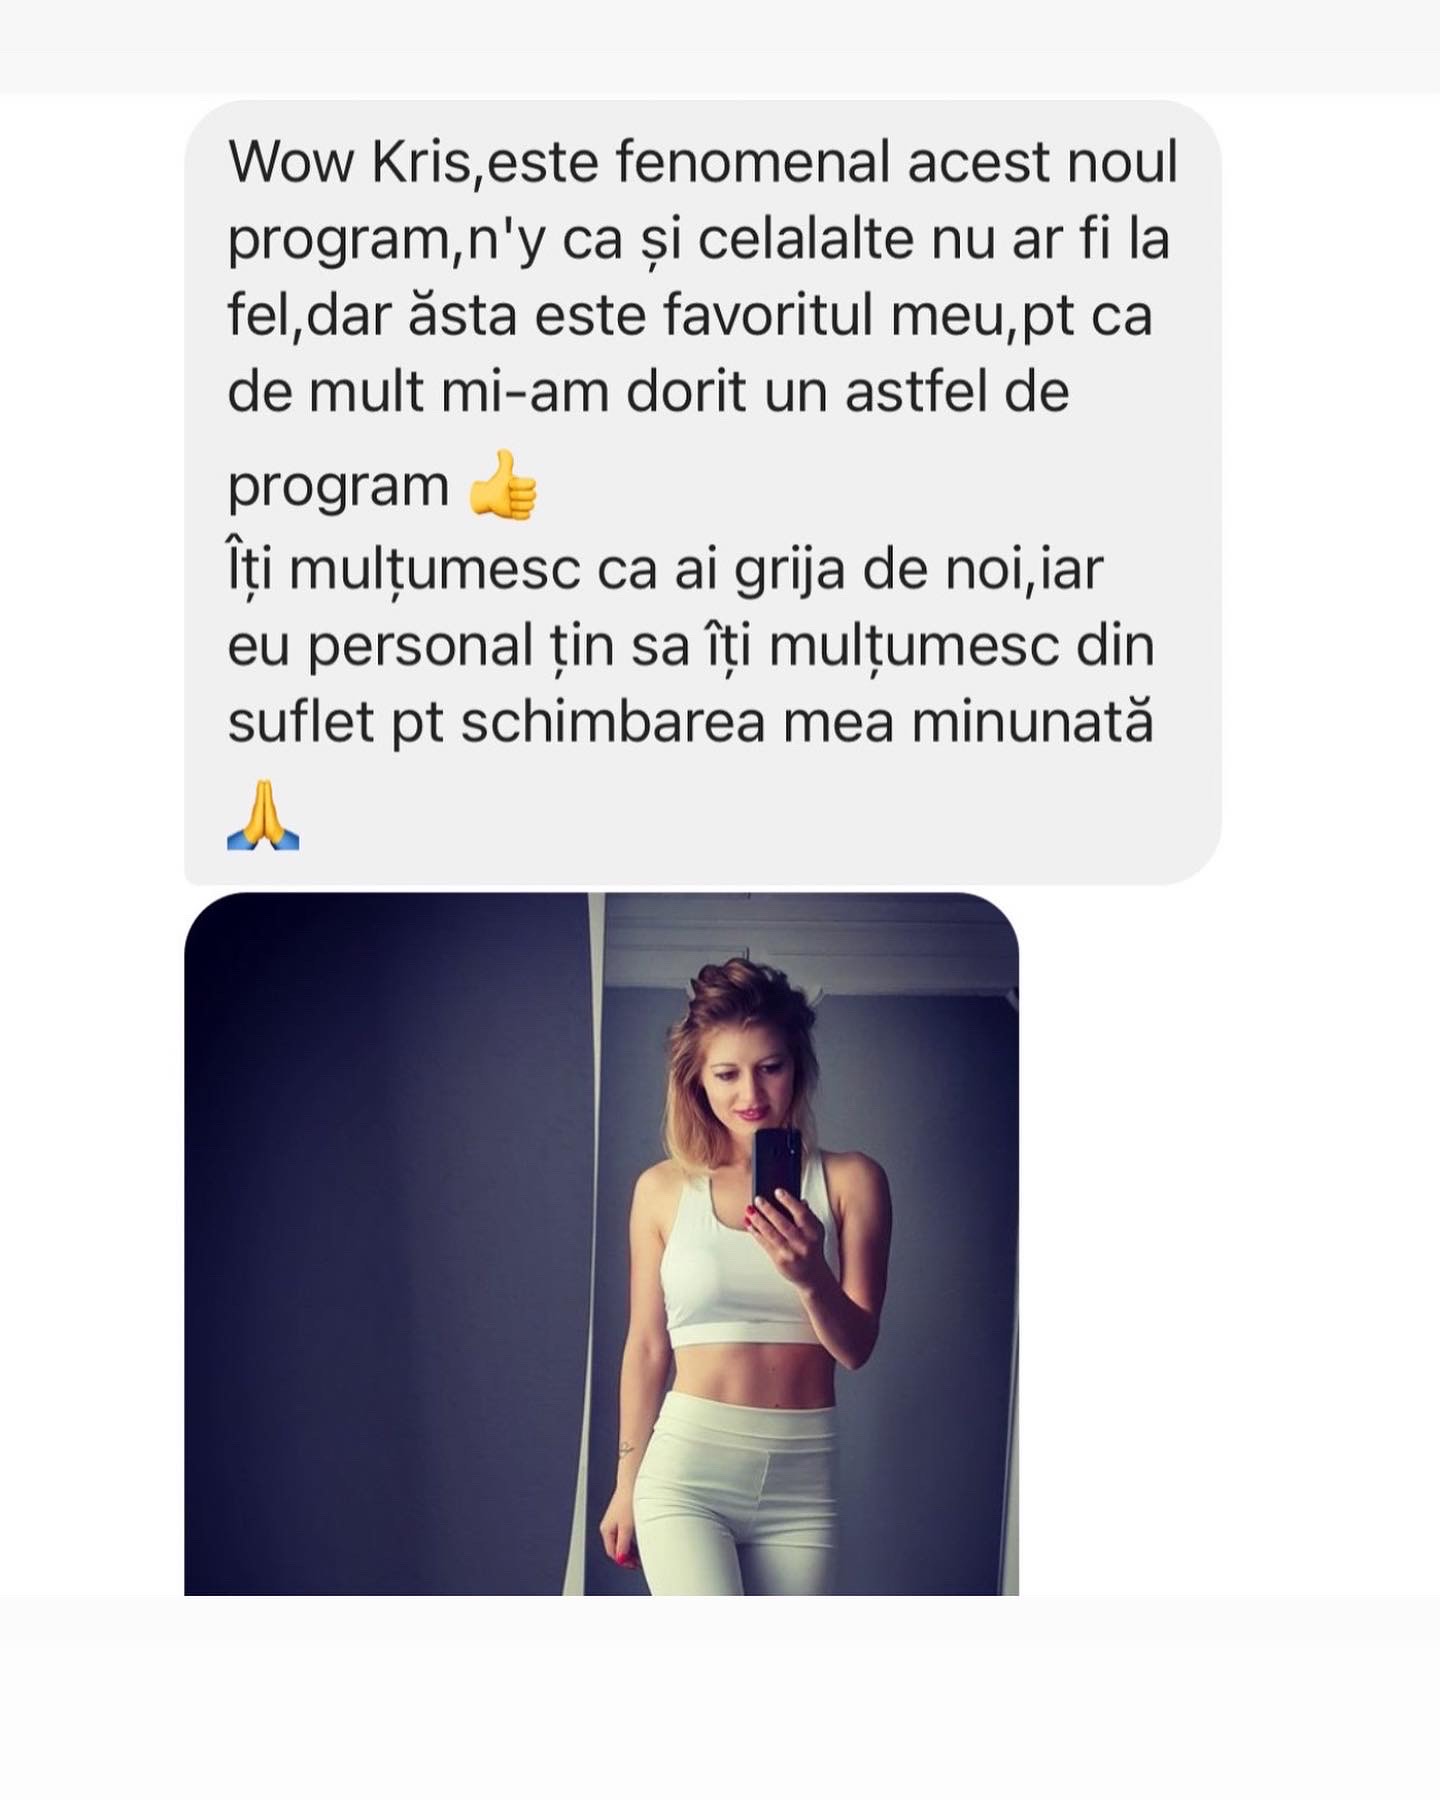Click the word "fenomenal" in the message
The image size is (1440, 1800).
coord(752,161)
